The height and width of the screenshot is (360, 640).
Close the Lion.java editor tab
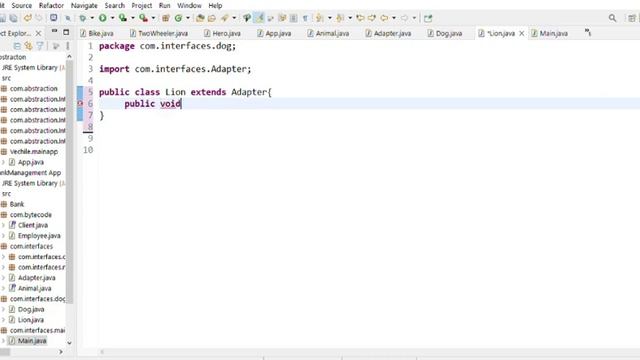coord(521,33)
